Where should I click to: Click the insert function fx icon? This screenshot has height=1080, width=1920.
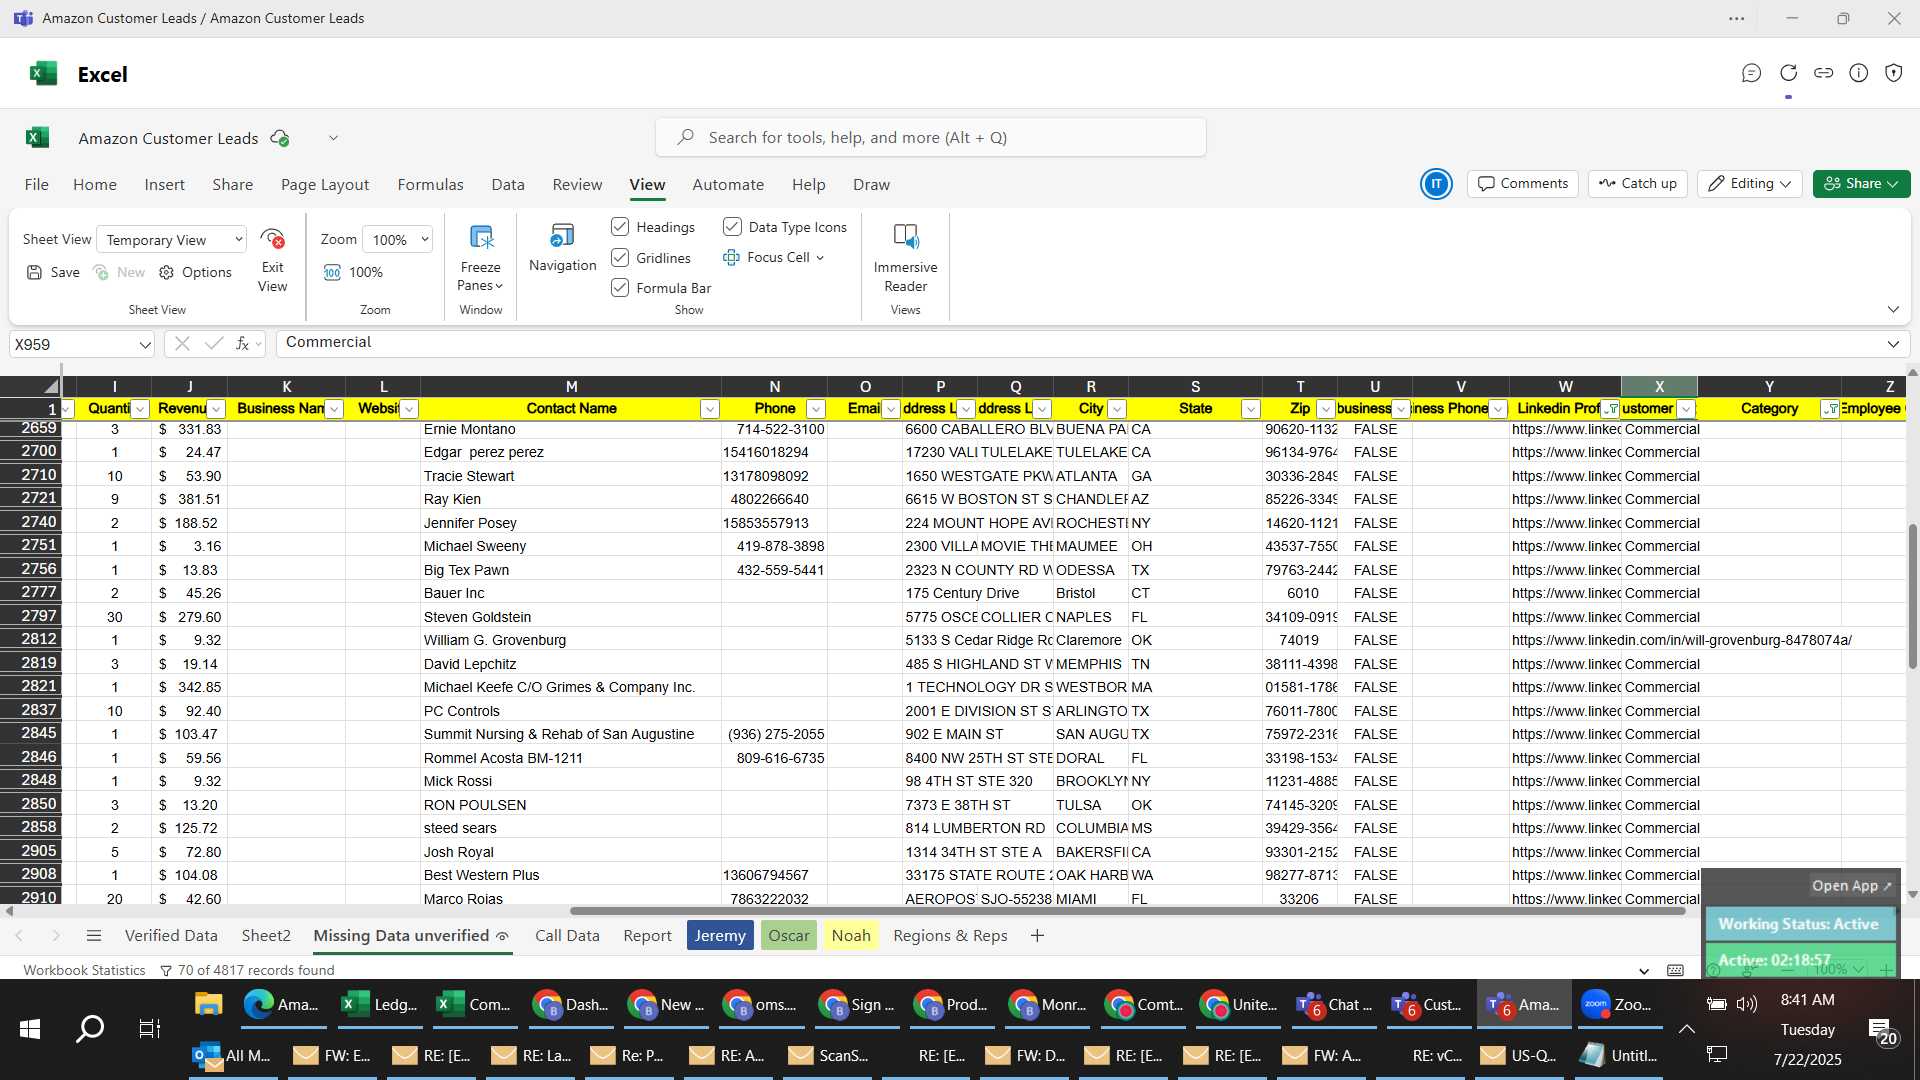[242, 344]
